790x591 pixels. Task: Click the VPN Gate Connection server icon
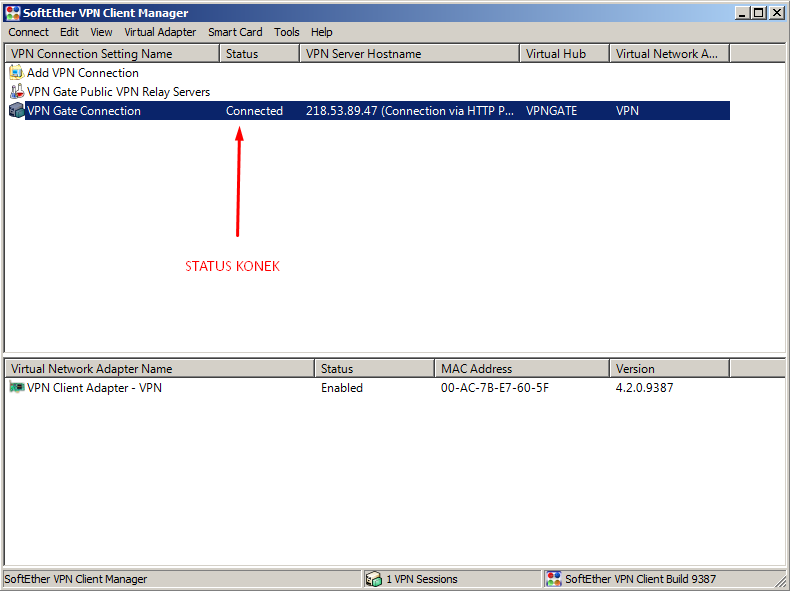[x=17, y=111]
